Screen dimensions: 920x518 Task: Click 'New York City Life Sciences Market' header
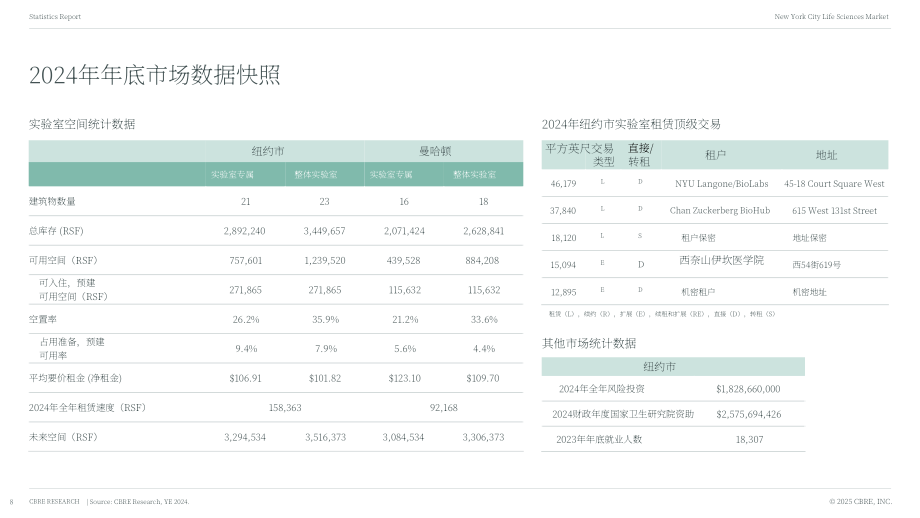(x=831, y=16)
